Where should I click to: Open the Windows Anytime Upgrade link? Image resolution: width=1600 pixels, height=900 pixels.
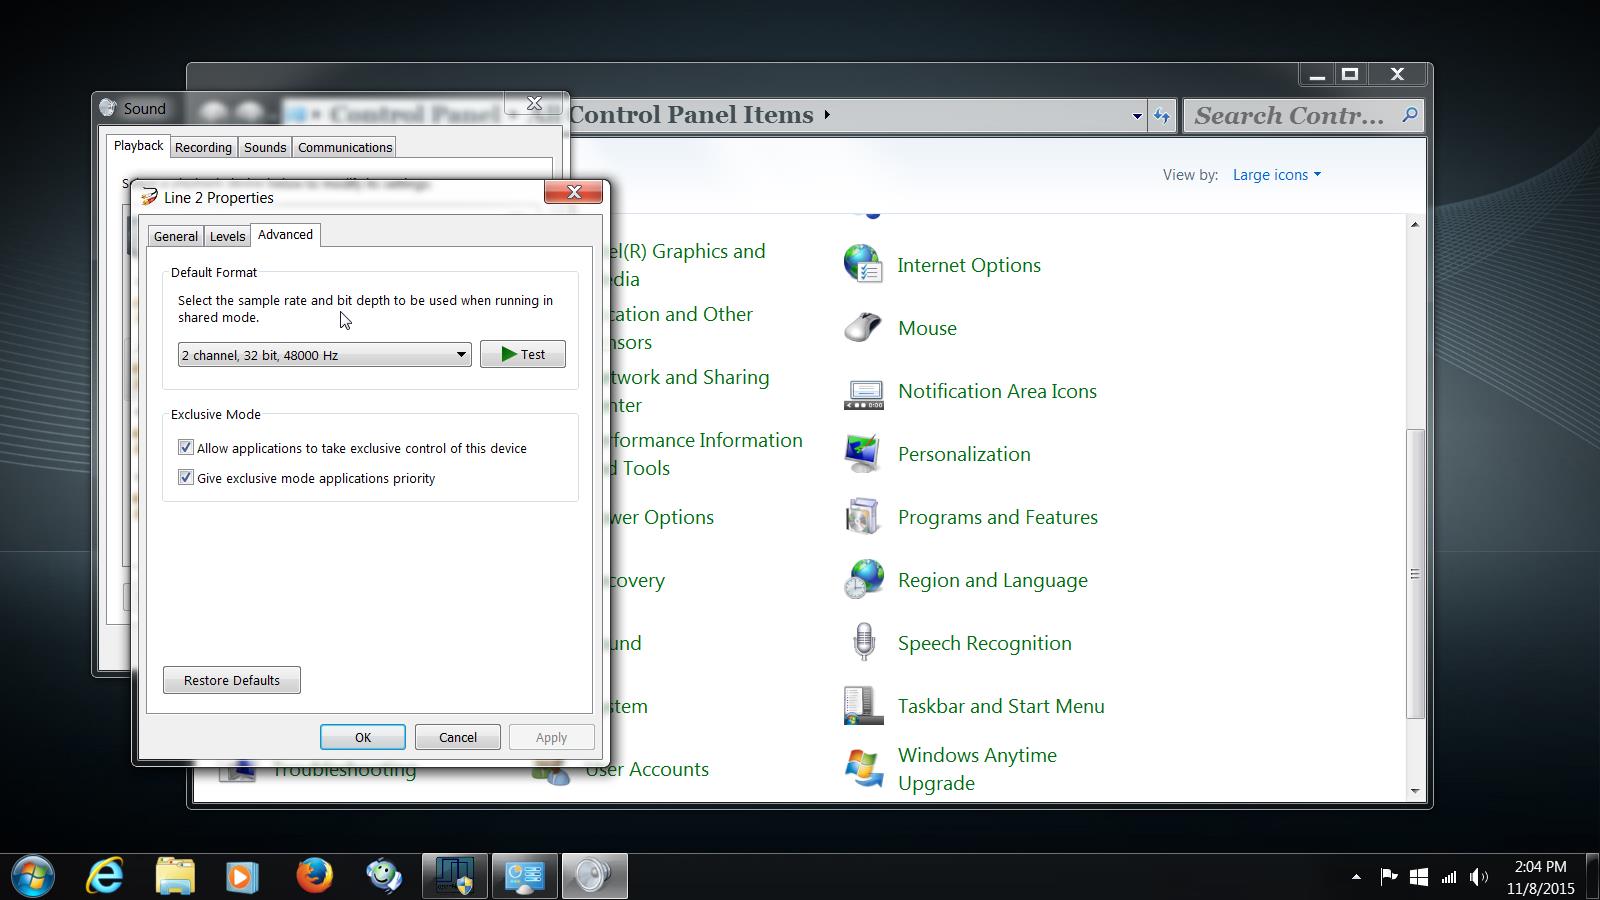(977, 769)
